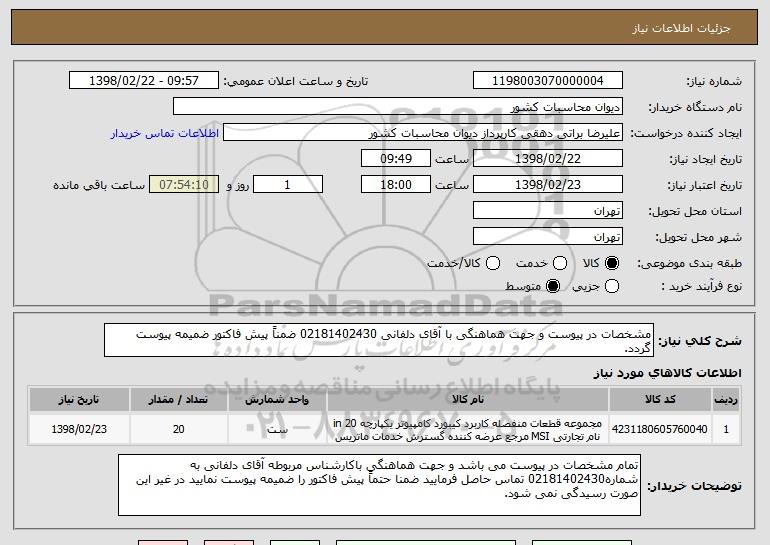Click the delivery province field تهران
Viewport: 770px width, 545px height.
coord(548,211)
